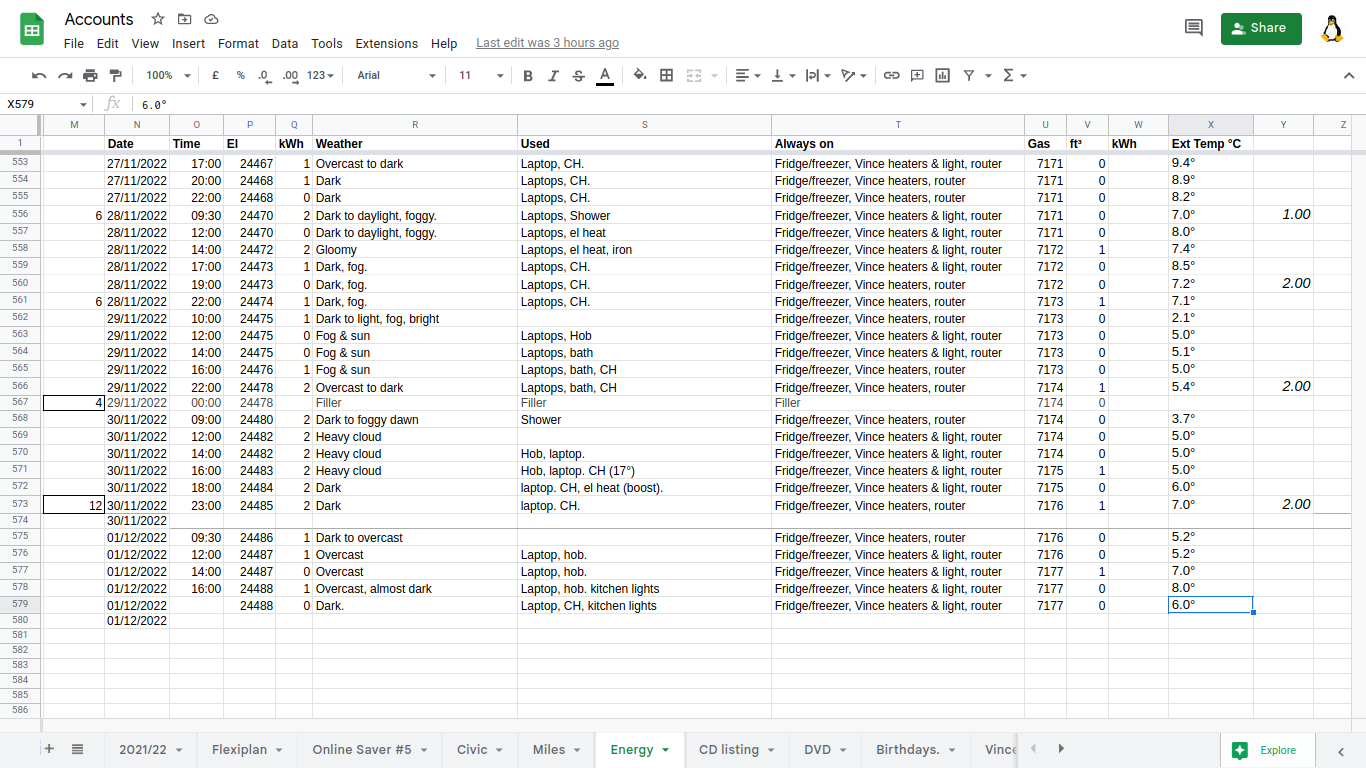
Task: Click the green Share button
Action: (1261, 28)
